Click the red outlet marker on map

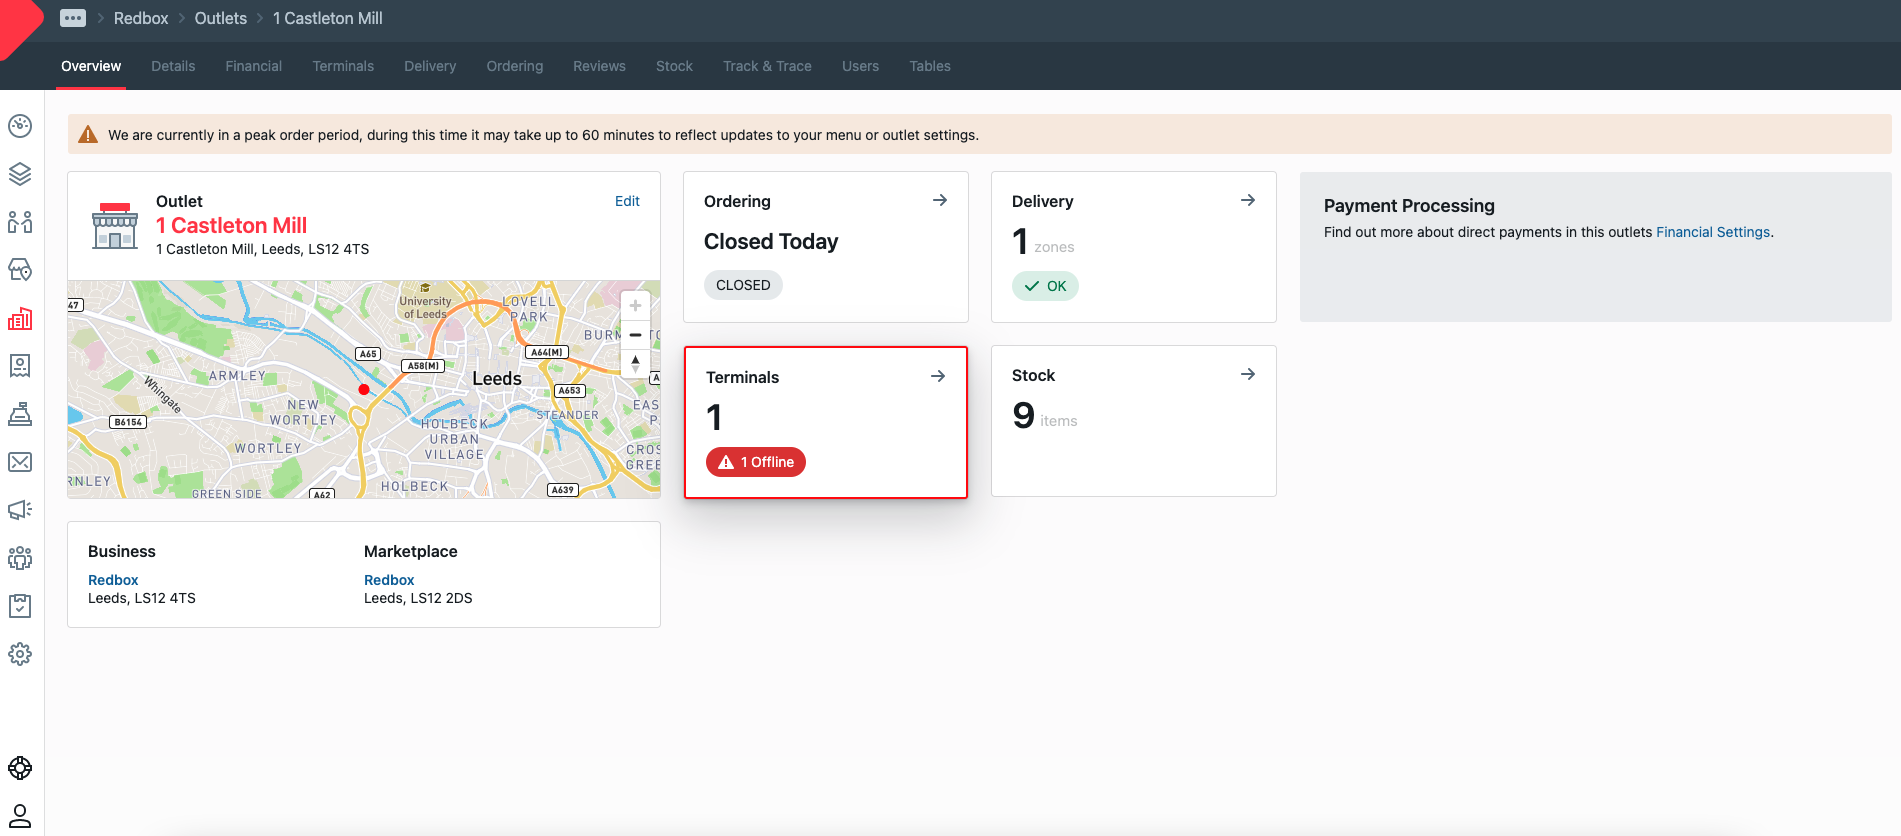click(x=364, y=389)
